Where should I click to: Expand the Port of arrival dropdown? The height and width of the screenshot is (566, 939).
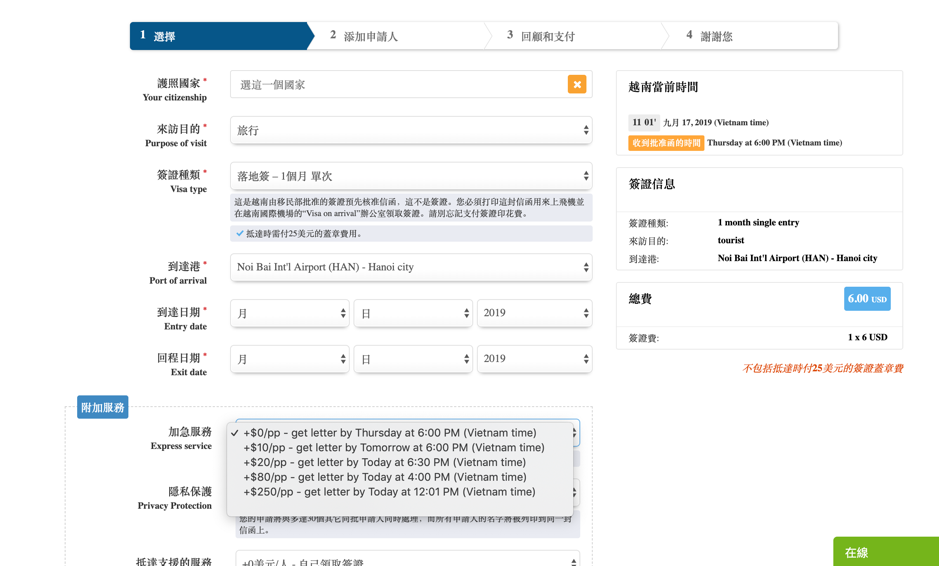(x=410, y=267)
